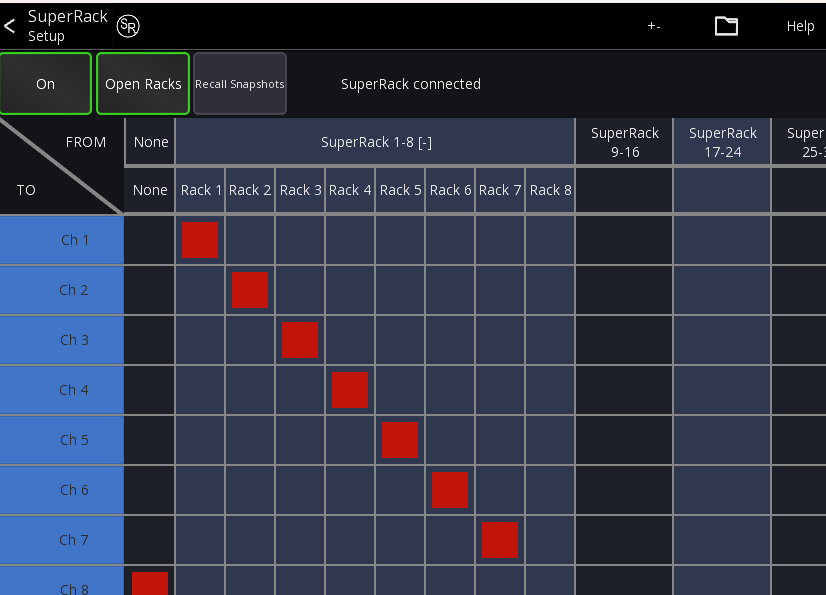Image resolution: width=826 pixels, height=595 pixels.
Task: Select the Rack 4 column header
Action: point(350,190)
